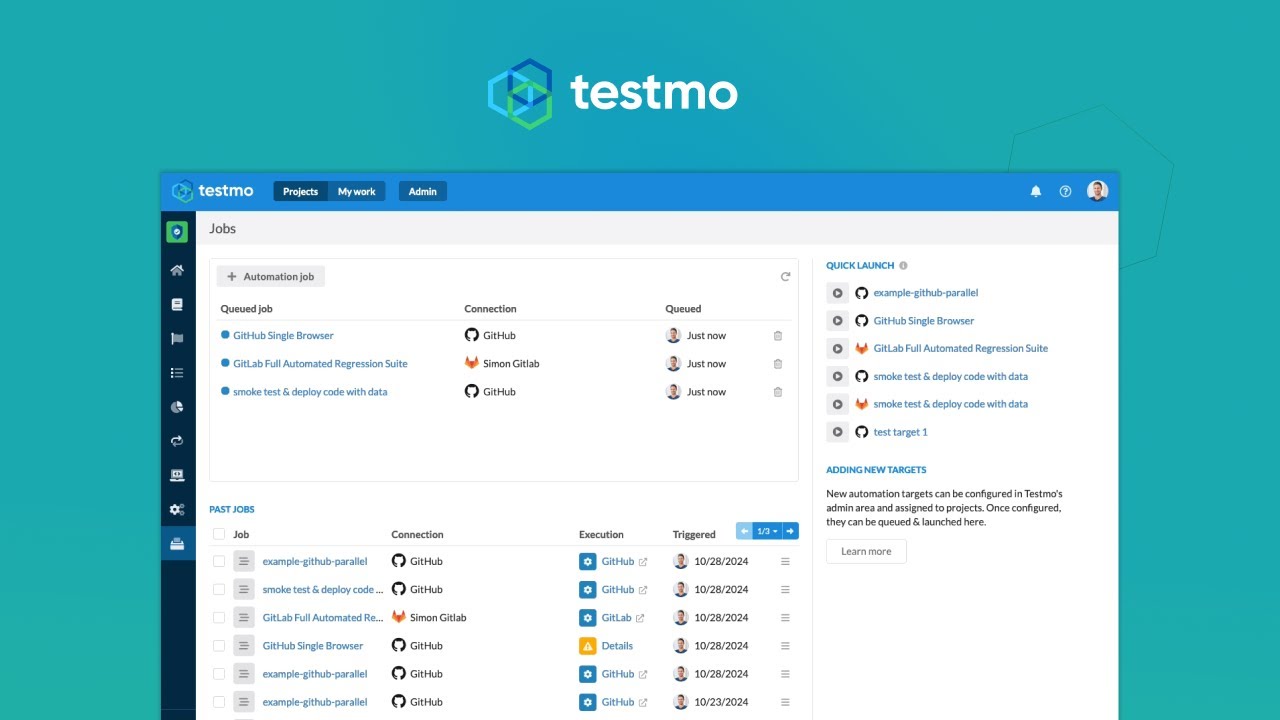
Task: Open menu for GitHub Single Browser past job
Action: tap(785, 646)
